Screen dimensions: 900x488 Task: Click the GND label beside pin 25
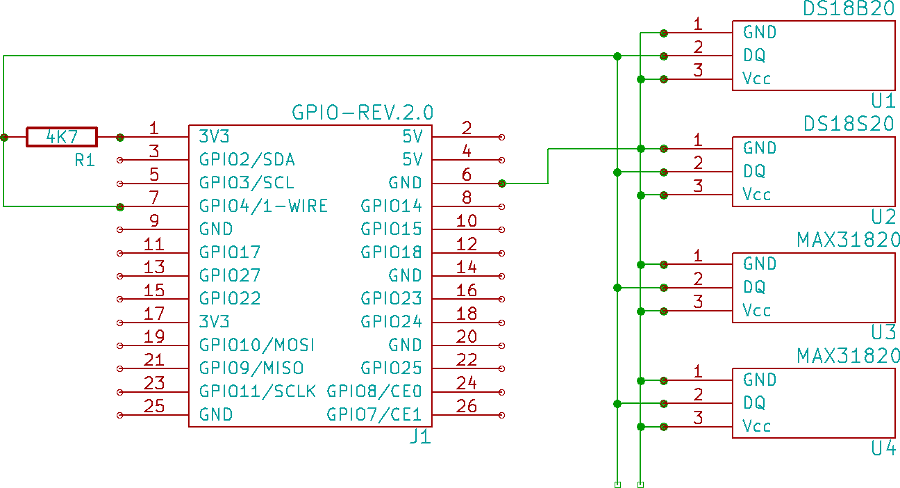216,415
